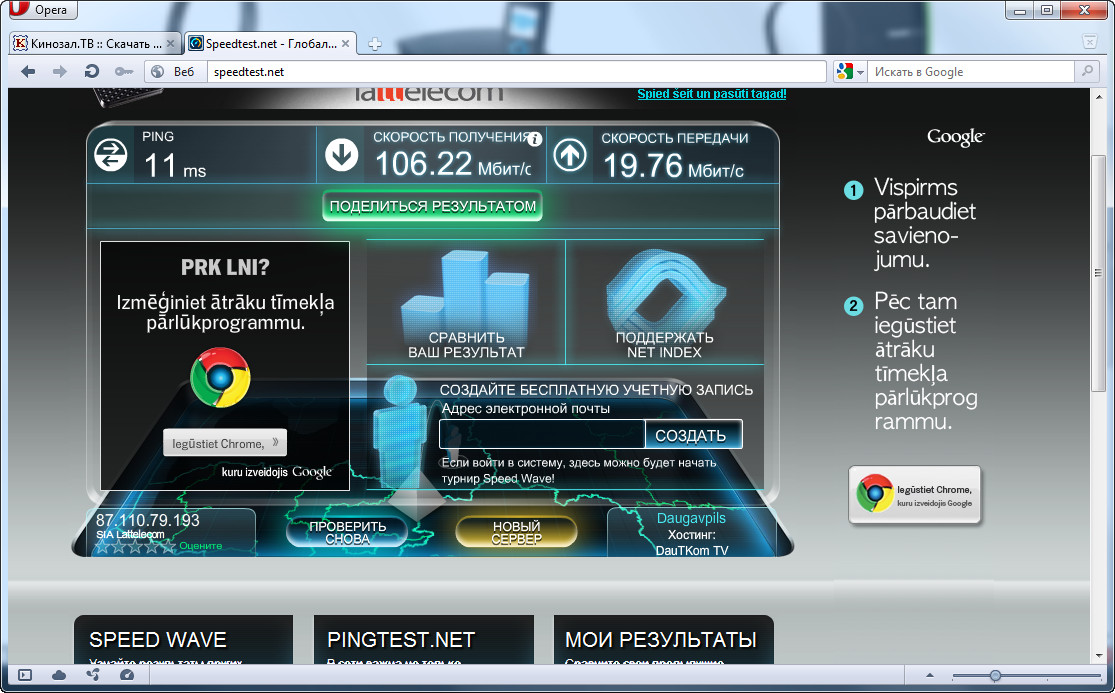The image size is (1115, 693).
Task: Go back with the back arrow
Action: [28, 72]
